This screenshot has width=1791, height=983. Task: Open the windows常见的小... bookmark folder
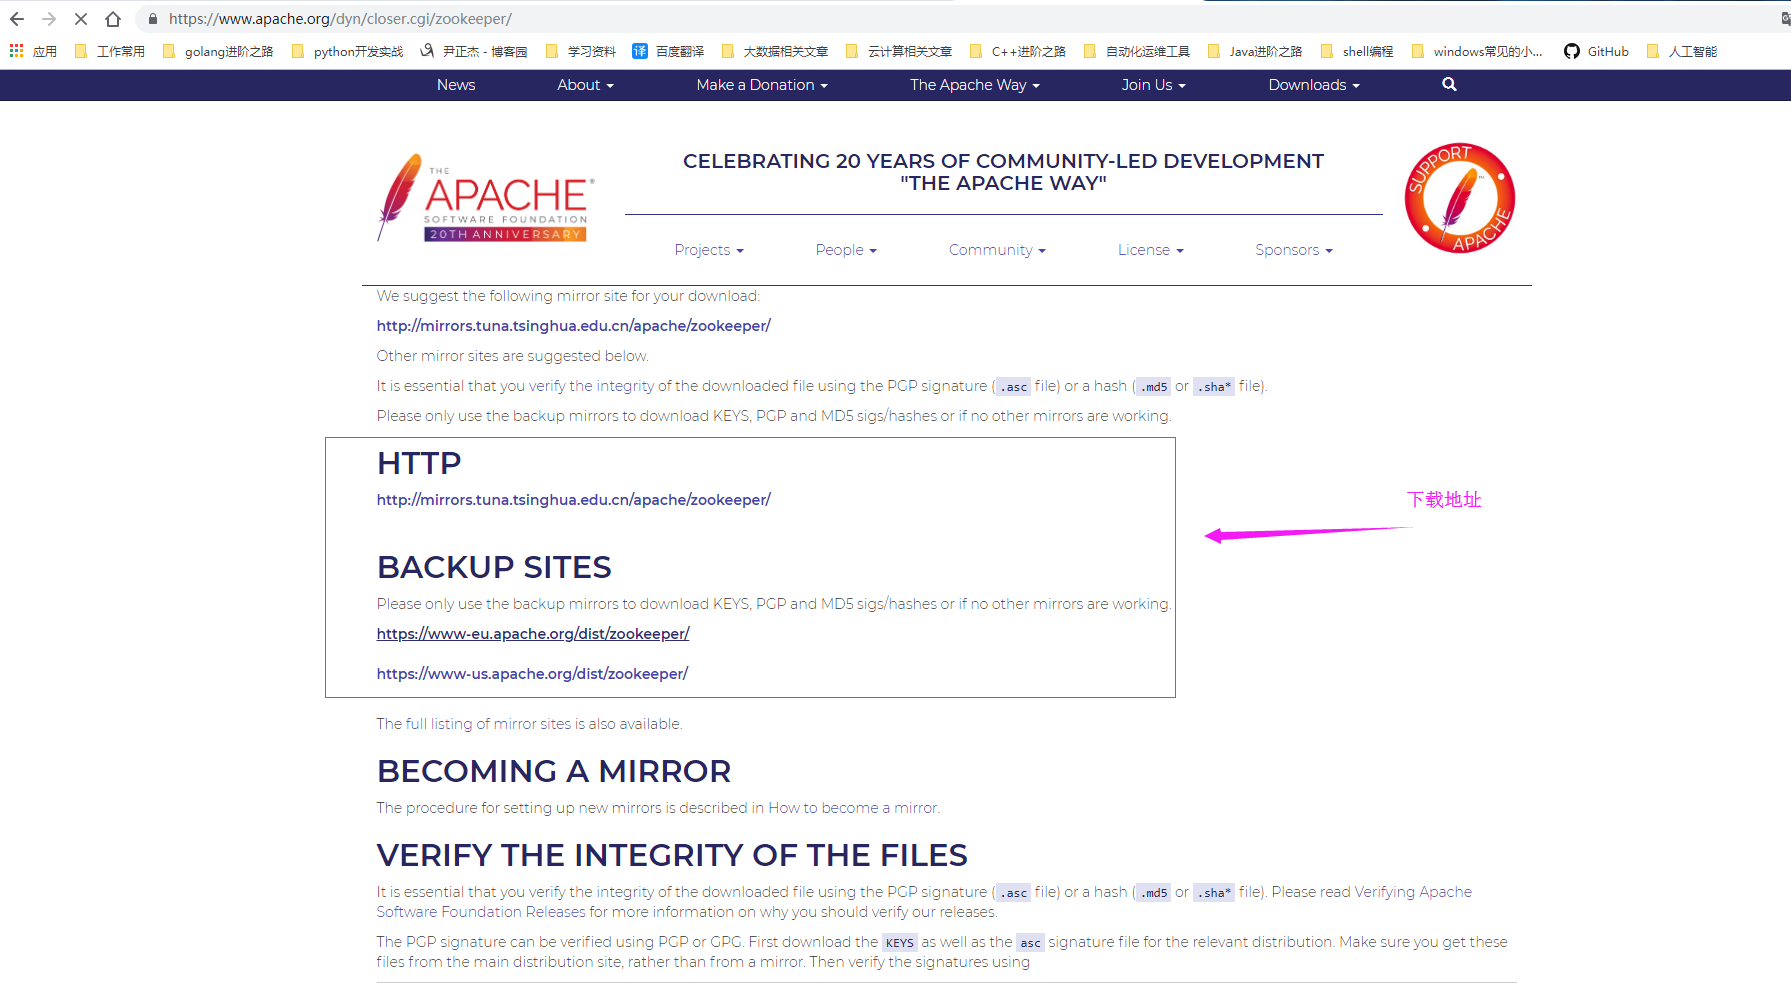pos(1477,51)
